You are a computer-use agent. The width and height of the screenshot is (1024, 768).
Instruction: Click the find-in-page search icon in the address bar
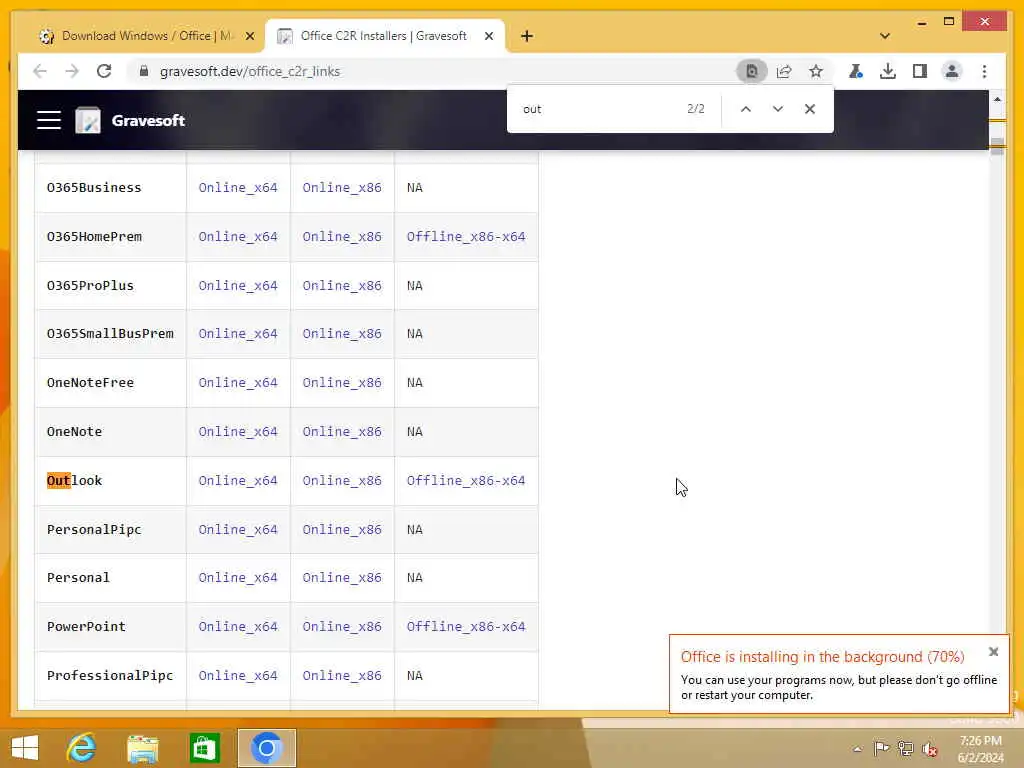click(x=752, y=71)
